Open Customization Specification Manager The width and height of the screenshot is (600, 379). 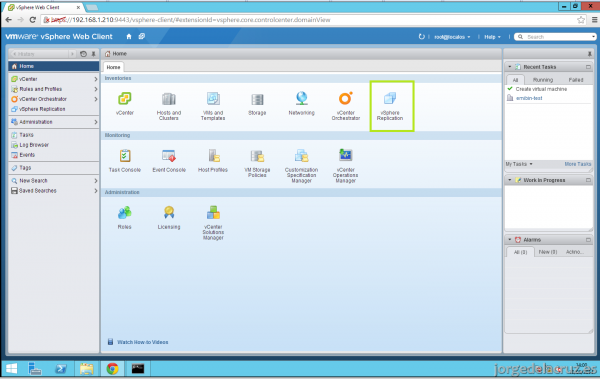[302, 156]
